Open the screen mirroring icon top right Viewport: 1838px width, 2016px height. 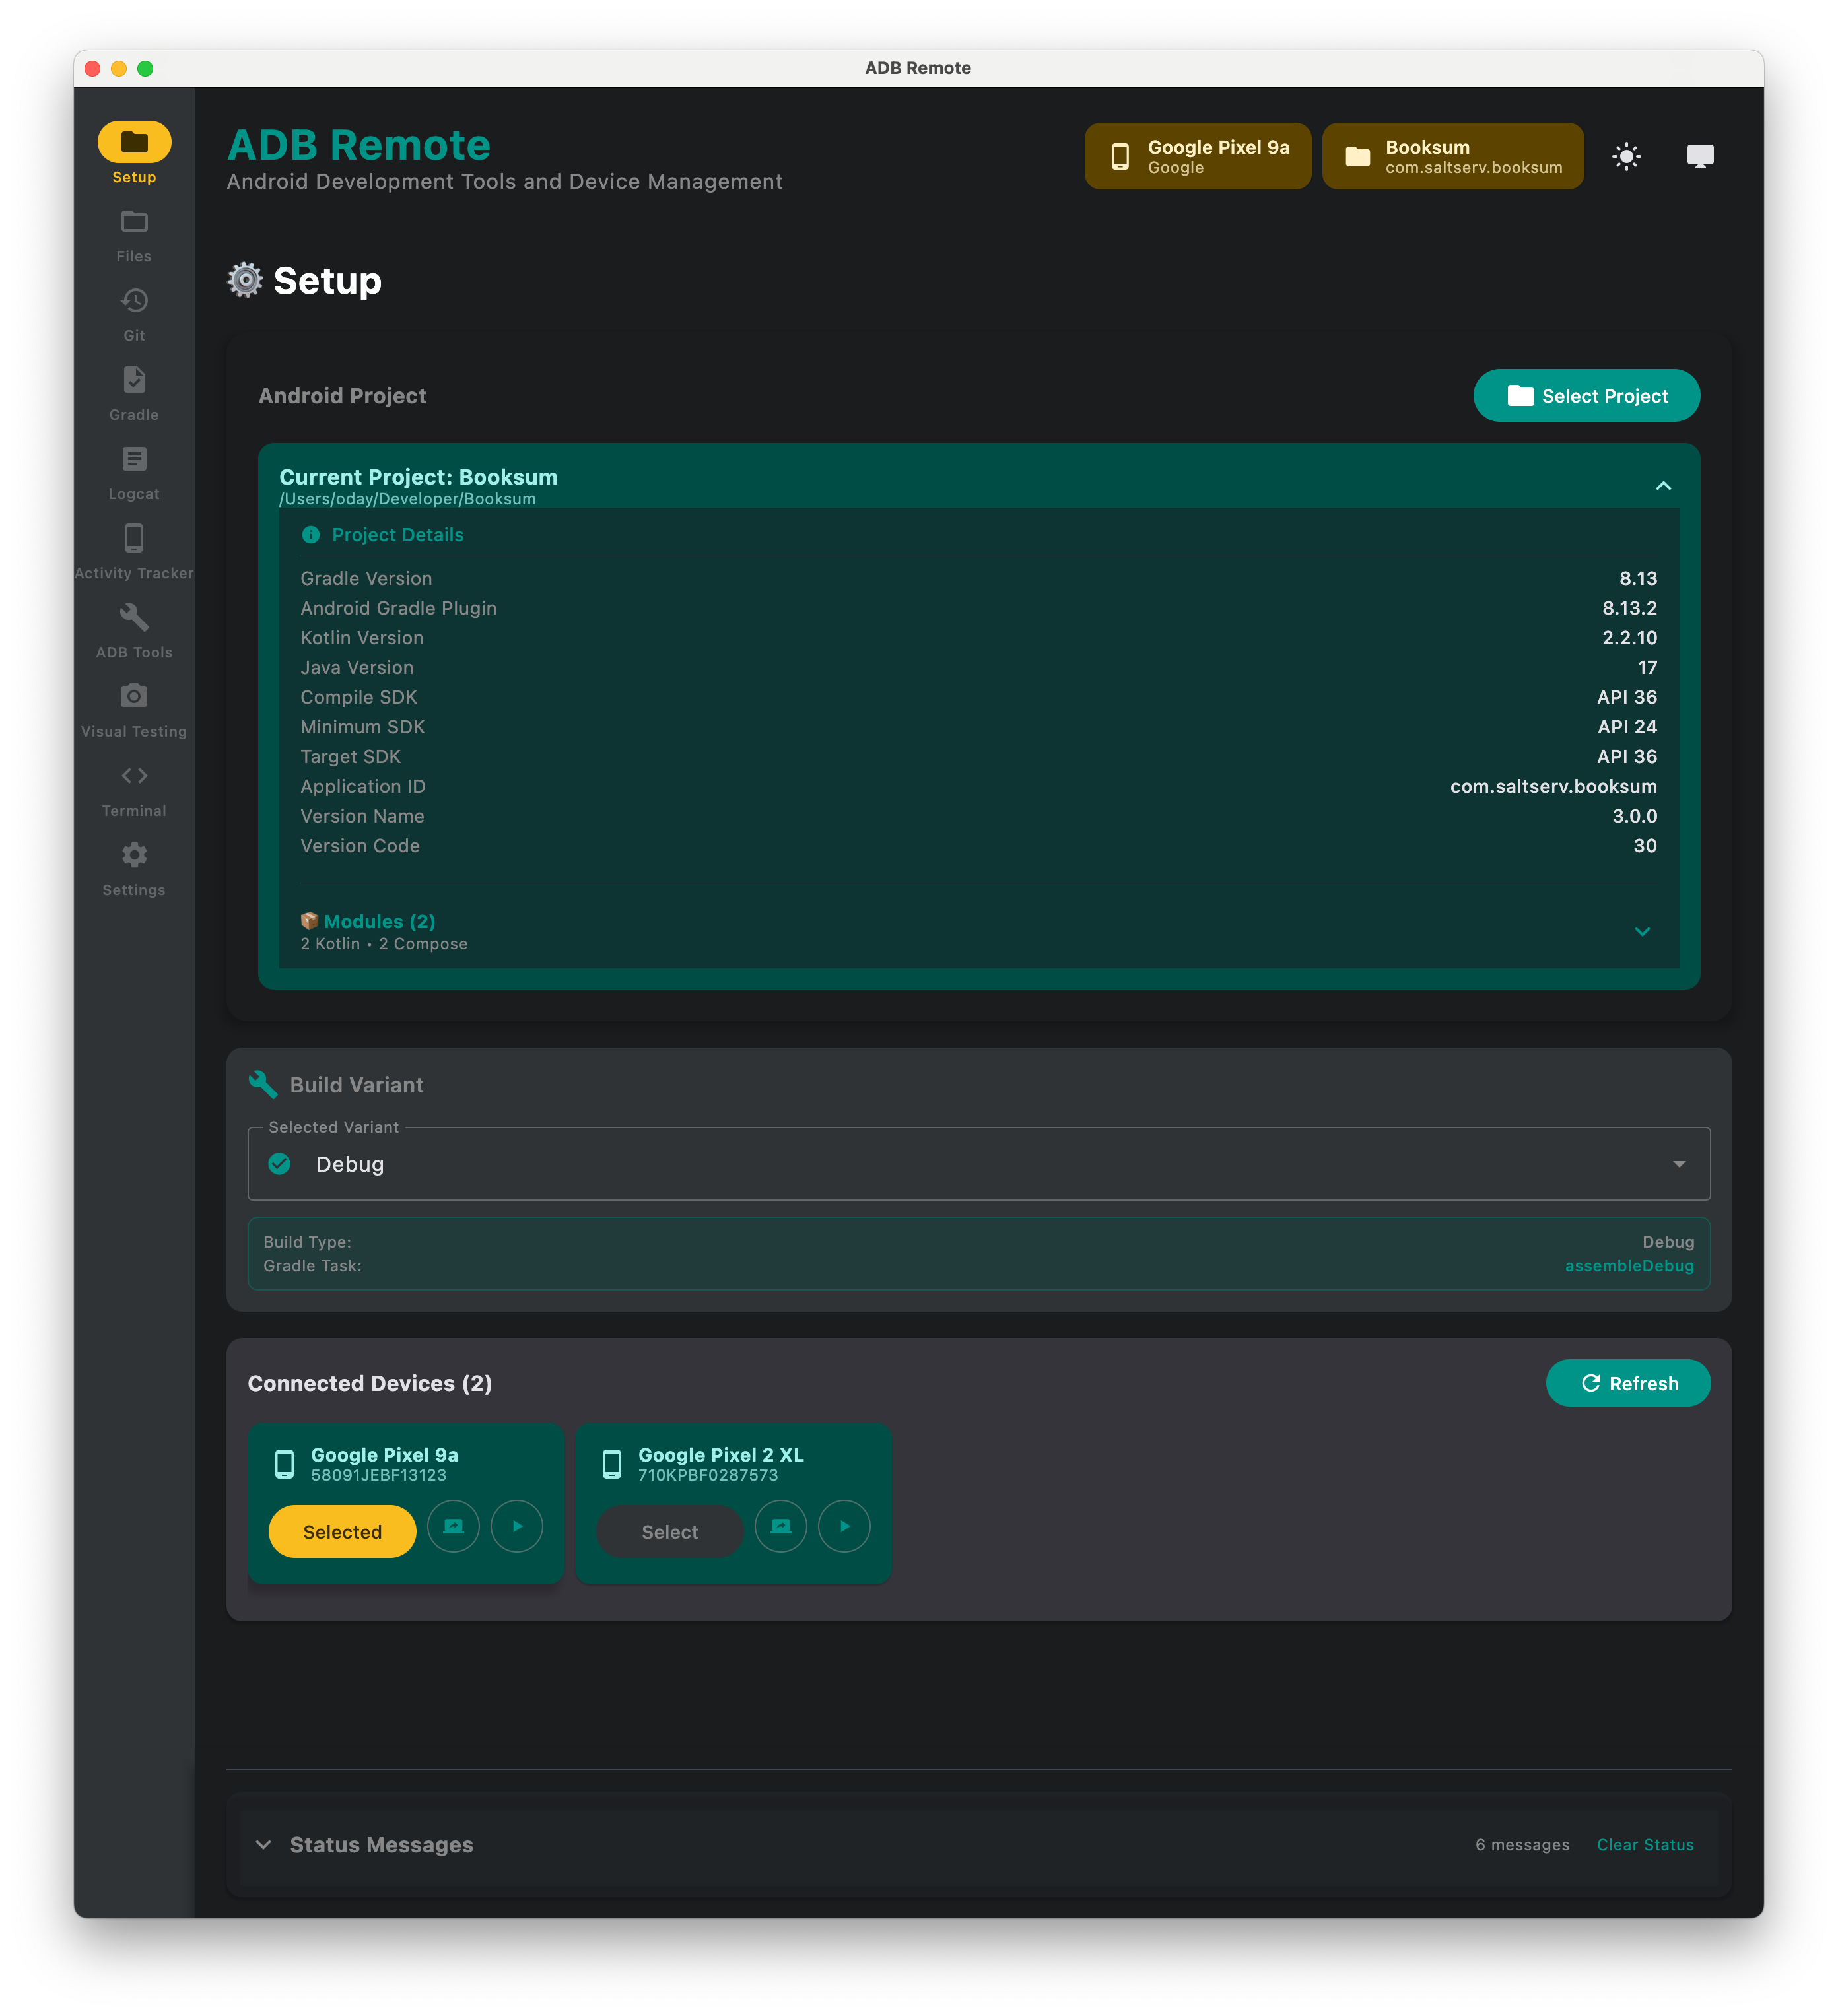pos(1700,156)
